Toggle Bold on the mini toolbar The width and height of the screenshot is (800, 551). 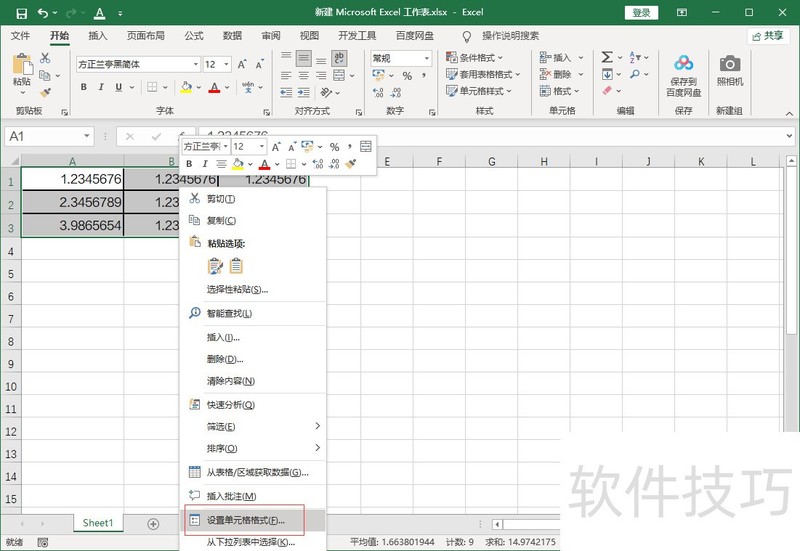189,164
